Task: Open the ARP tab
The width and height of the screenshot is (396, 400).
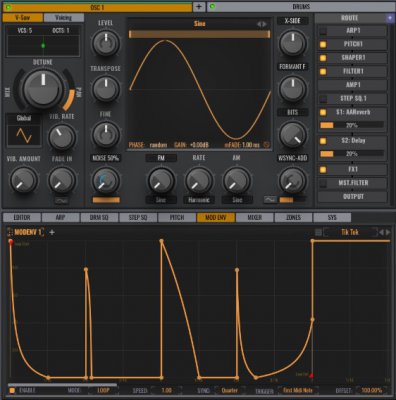Action: click(60, 218)
